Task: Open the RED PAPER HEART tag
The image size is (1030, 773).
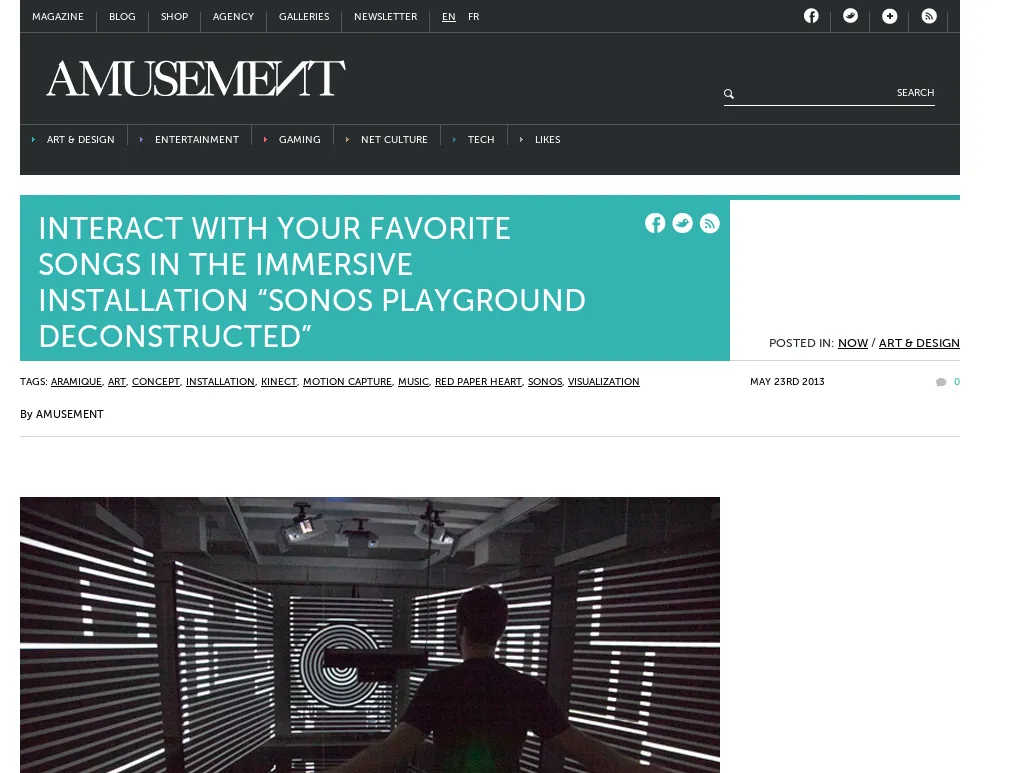Action: (478, 382)
